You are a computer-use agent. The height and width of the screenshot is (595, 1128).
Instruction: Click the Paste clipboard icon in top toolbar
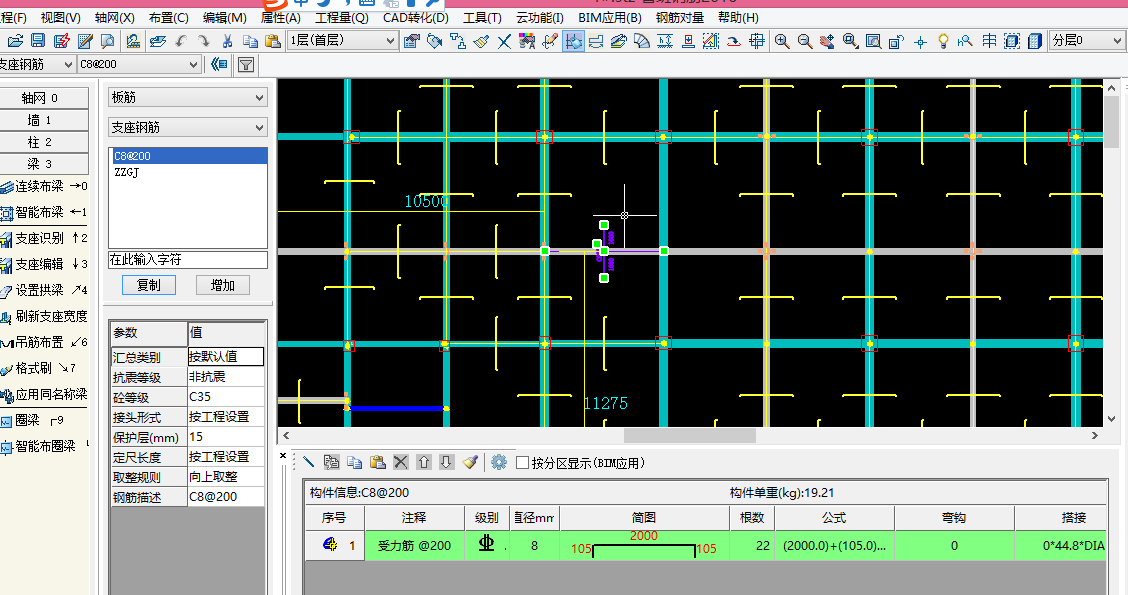[273, 41]
